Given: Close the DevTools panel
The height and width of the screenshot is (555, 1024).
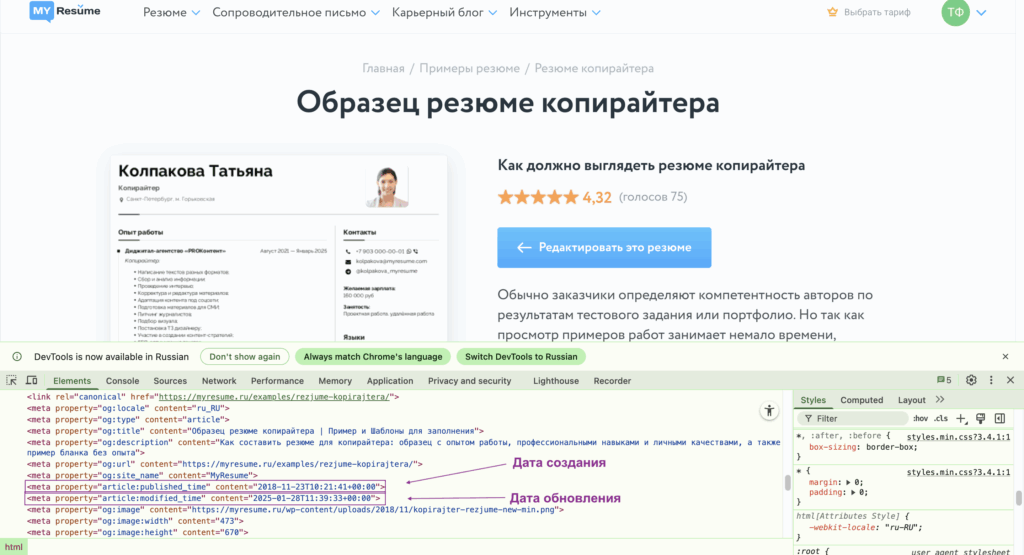Looking at the screenshot, I should (x=1010, y=380).
